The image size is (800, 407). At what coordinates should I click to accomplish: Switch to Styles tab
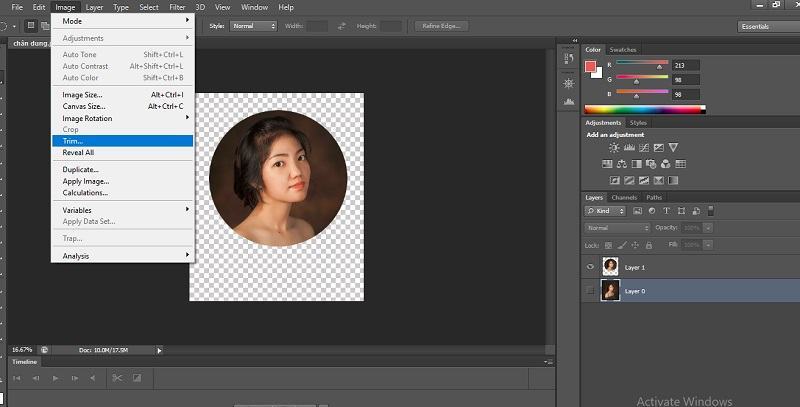click(x=638, y=123)
